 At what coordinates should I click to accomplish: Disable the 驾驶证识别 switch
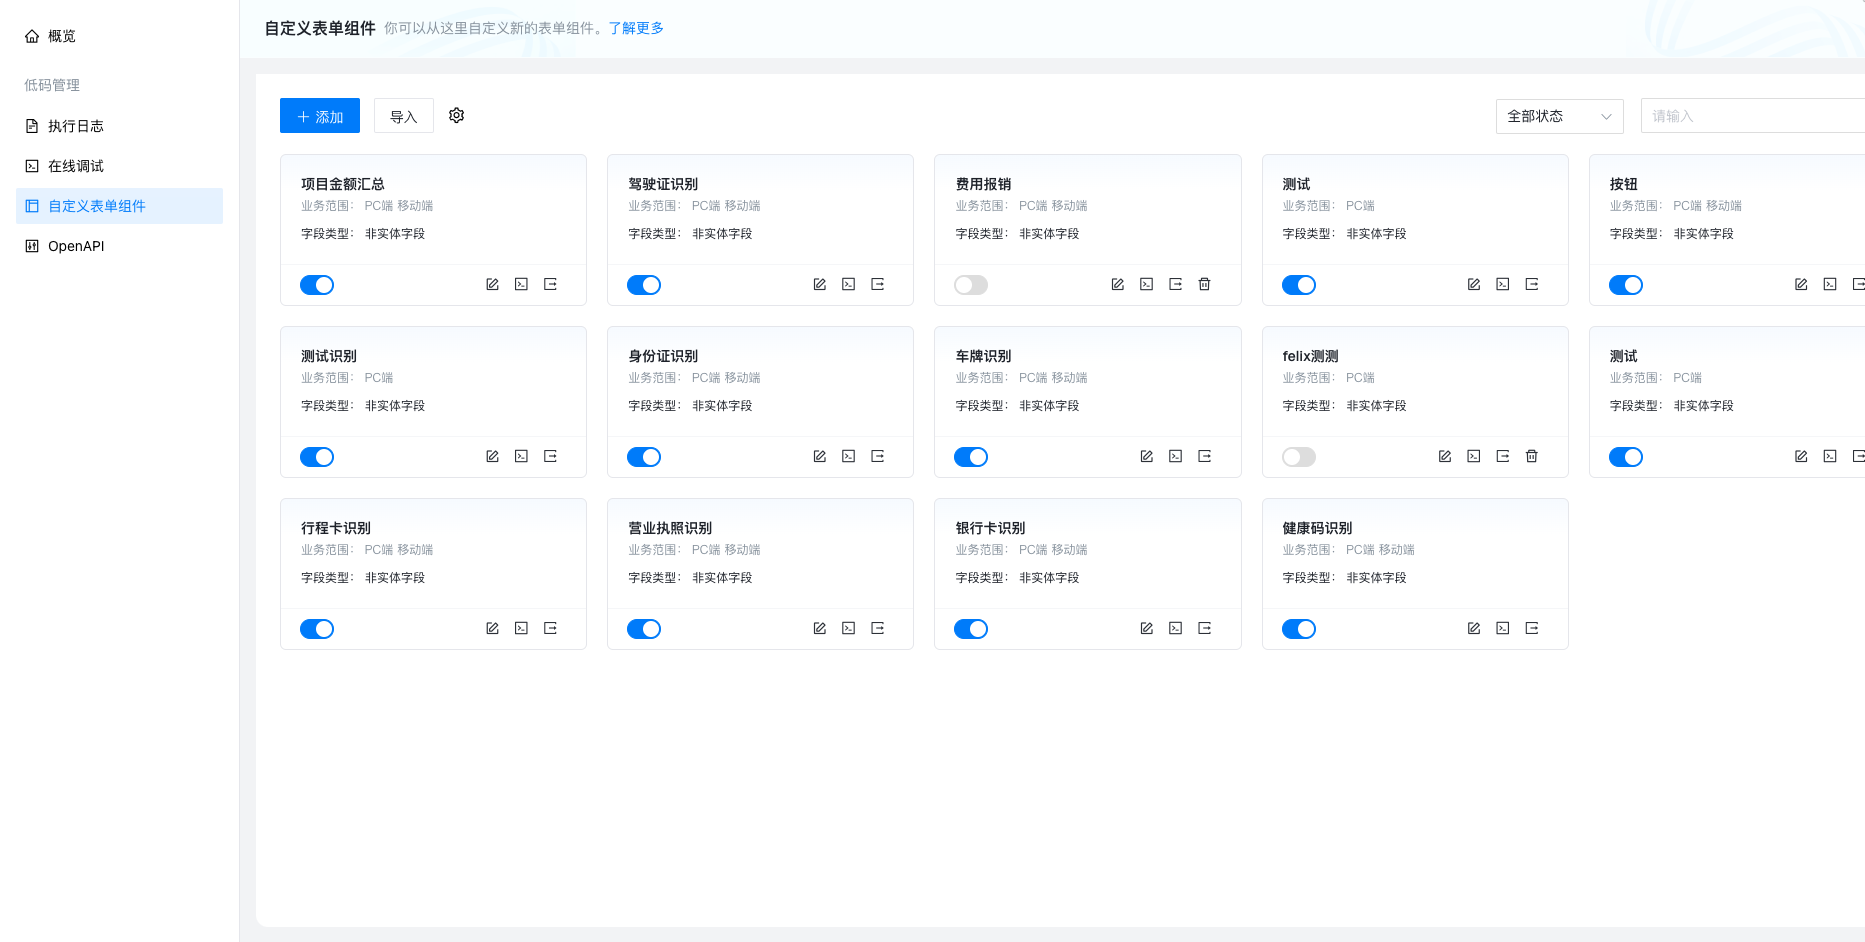(x=644, y=285)
